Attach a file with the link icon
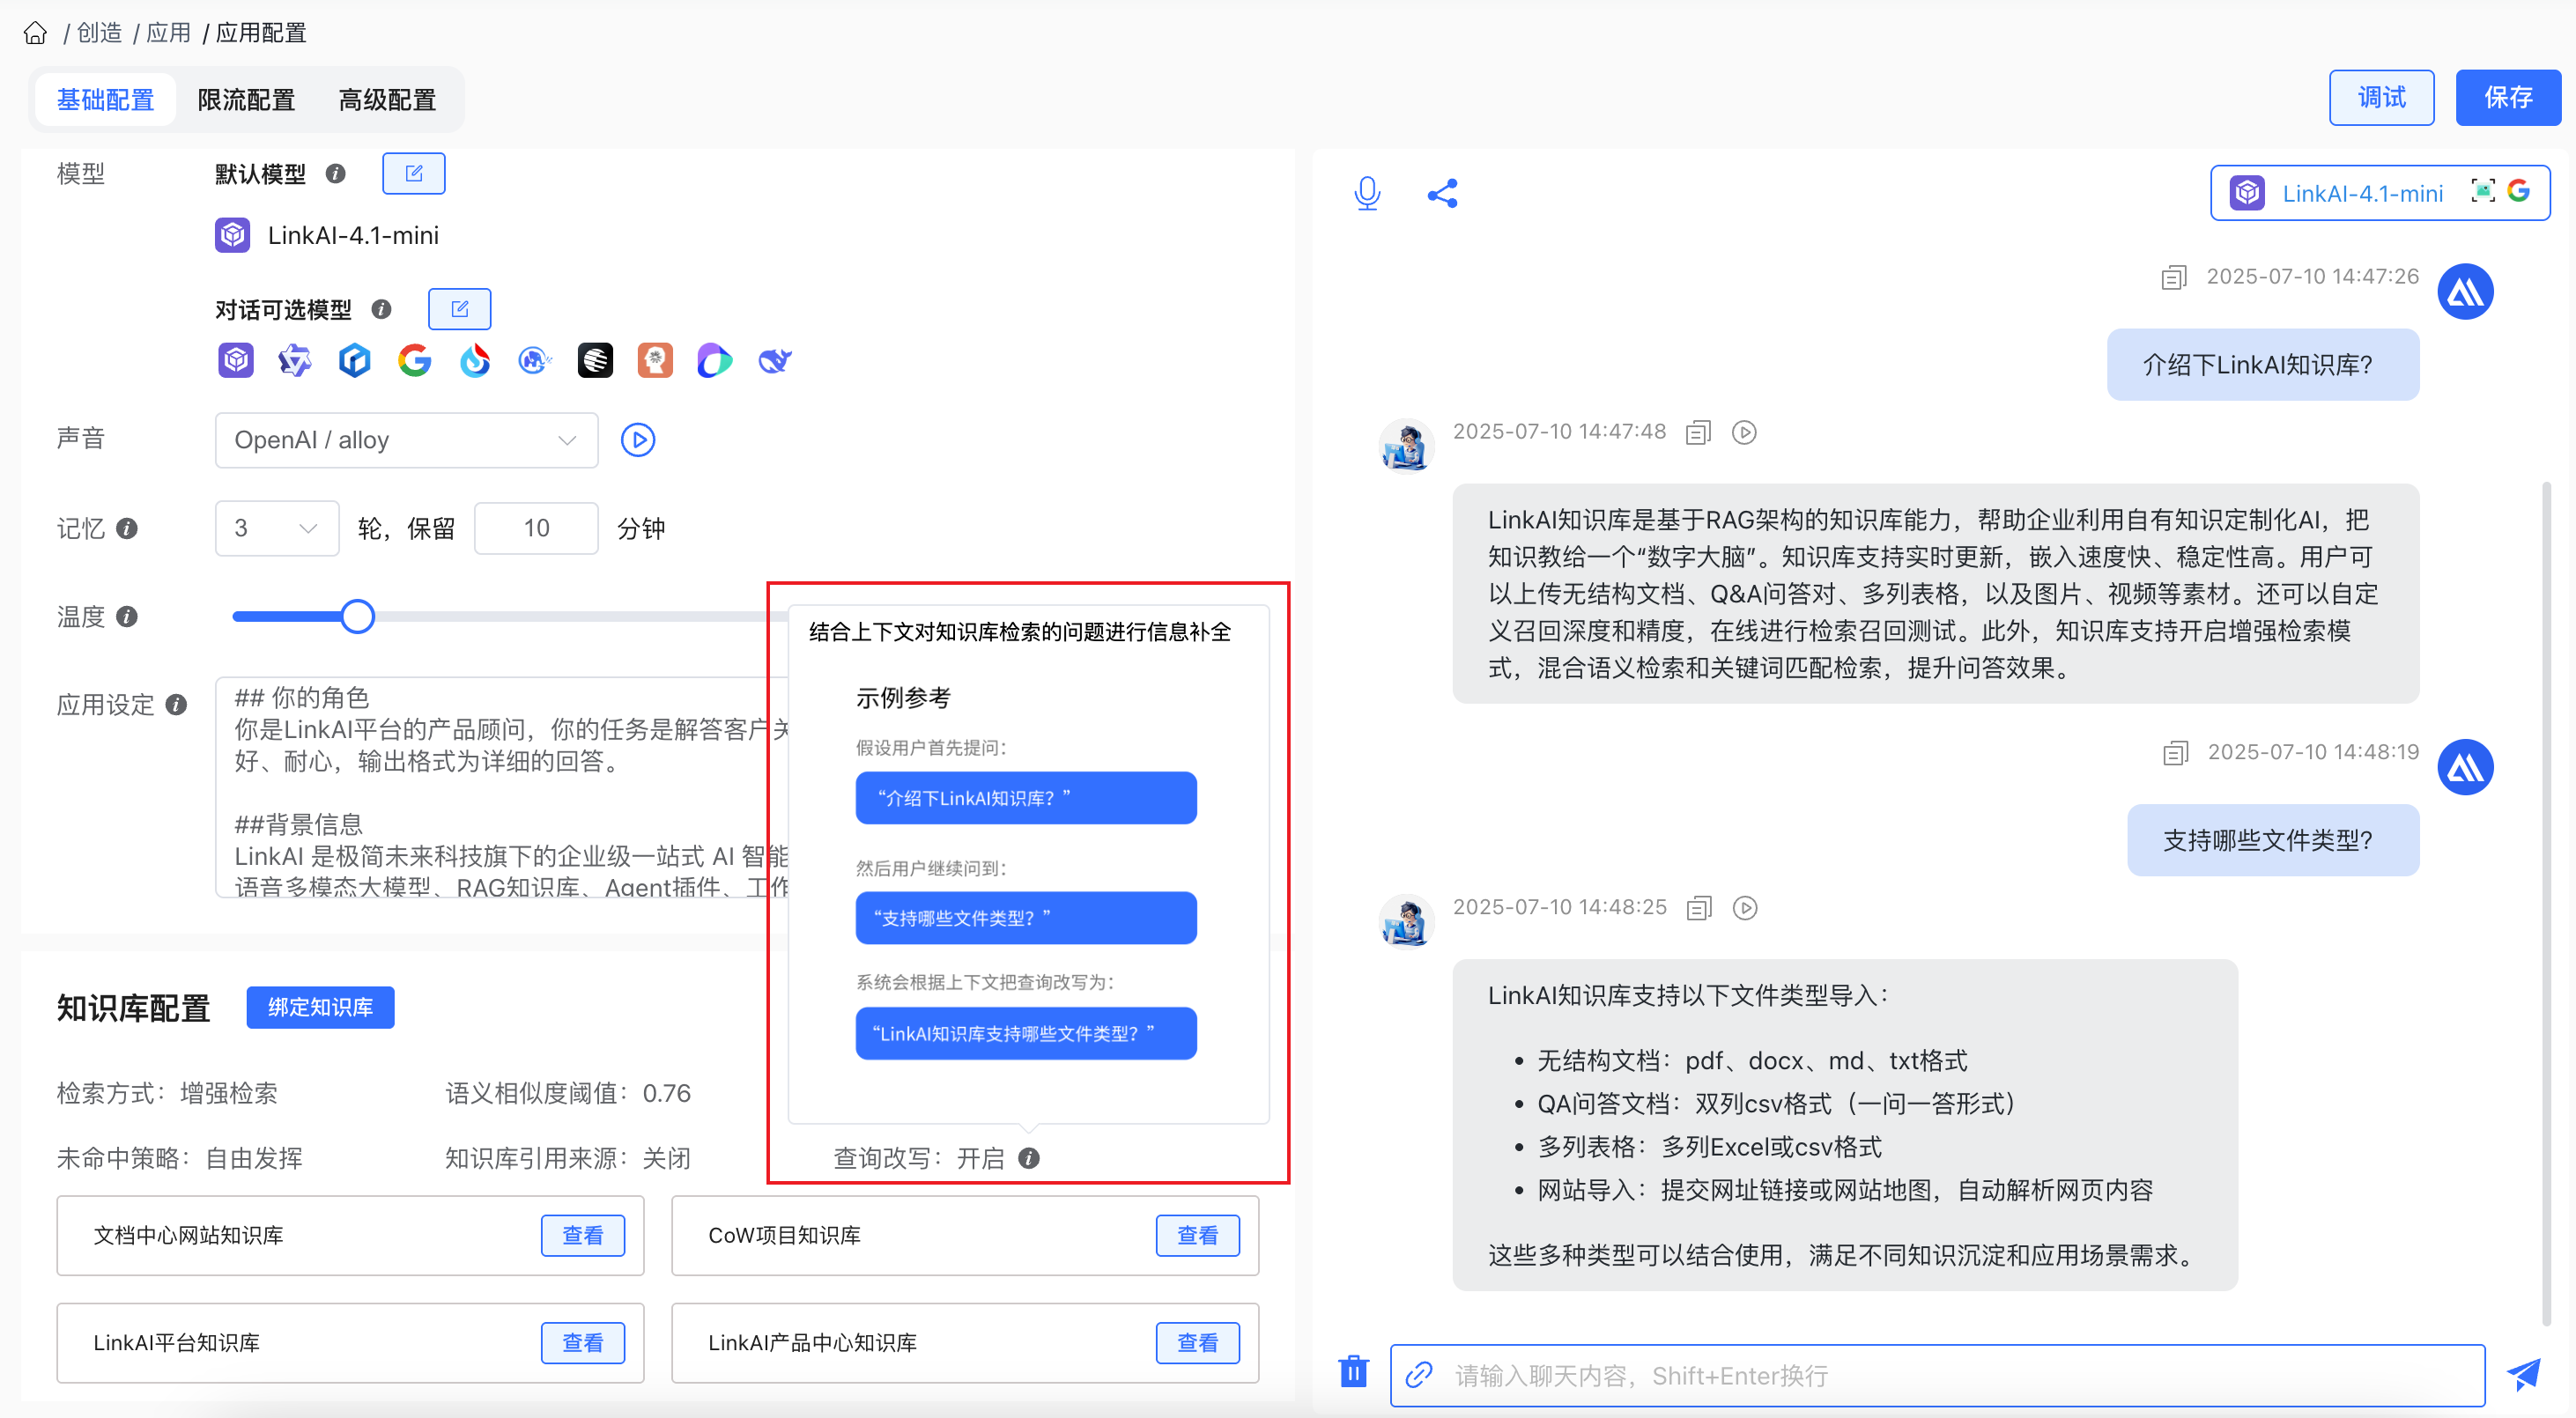2576x1418 pixels. point(1418,1375)
